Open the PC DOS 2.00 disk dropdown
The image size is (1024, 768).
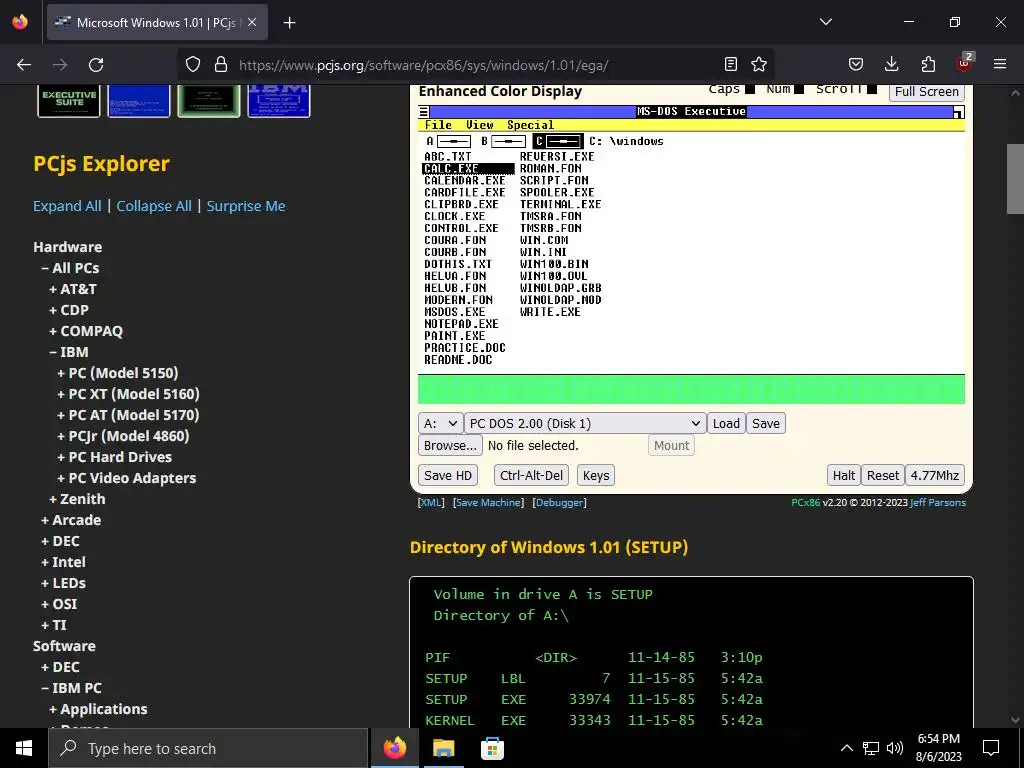coord(585,423)
